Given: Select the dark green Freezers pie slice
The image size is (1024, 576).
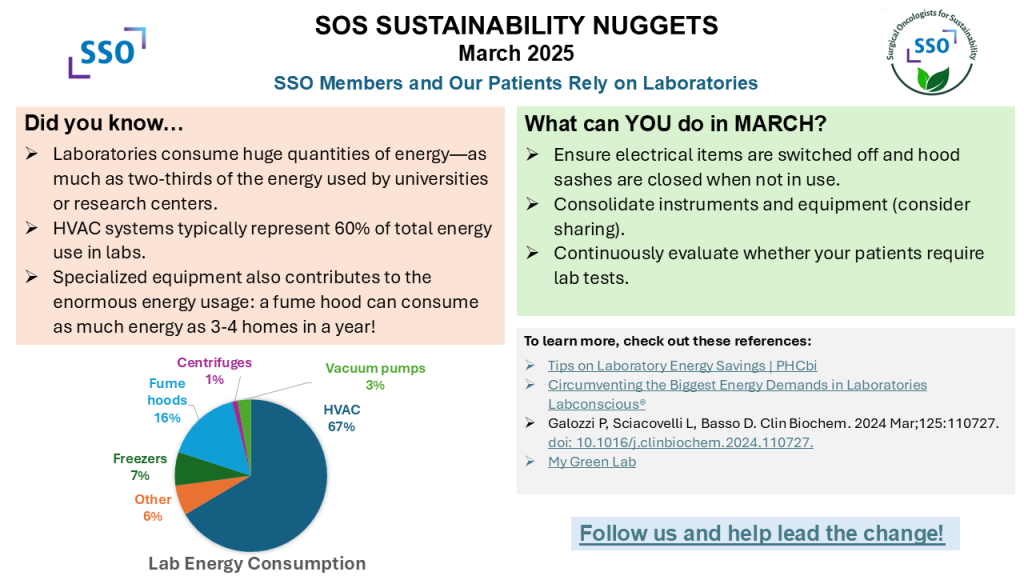Looking at the screenshot, I should pyautogui.click(x=191, y=468).
